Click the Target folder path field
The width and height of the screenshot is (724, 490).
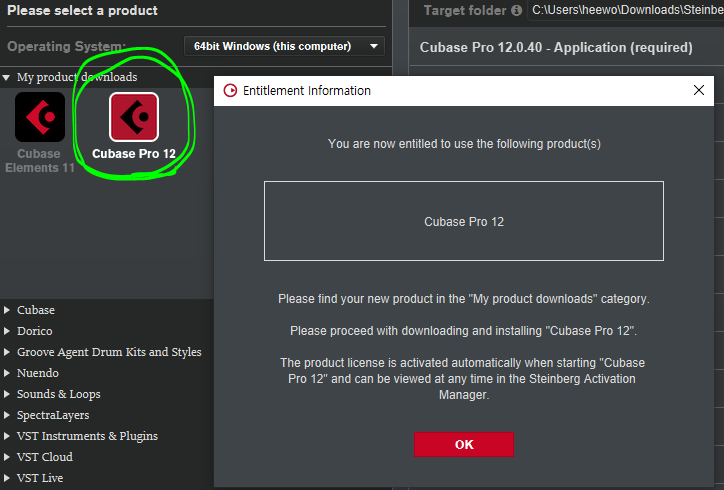click(626, 10)
